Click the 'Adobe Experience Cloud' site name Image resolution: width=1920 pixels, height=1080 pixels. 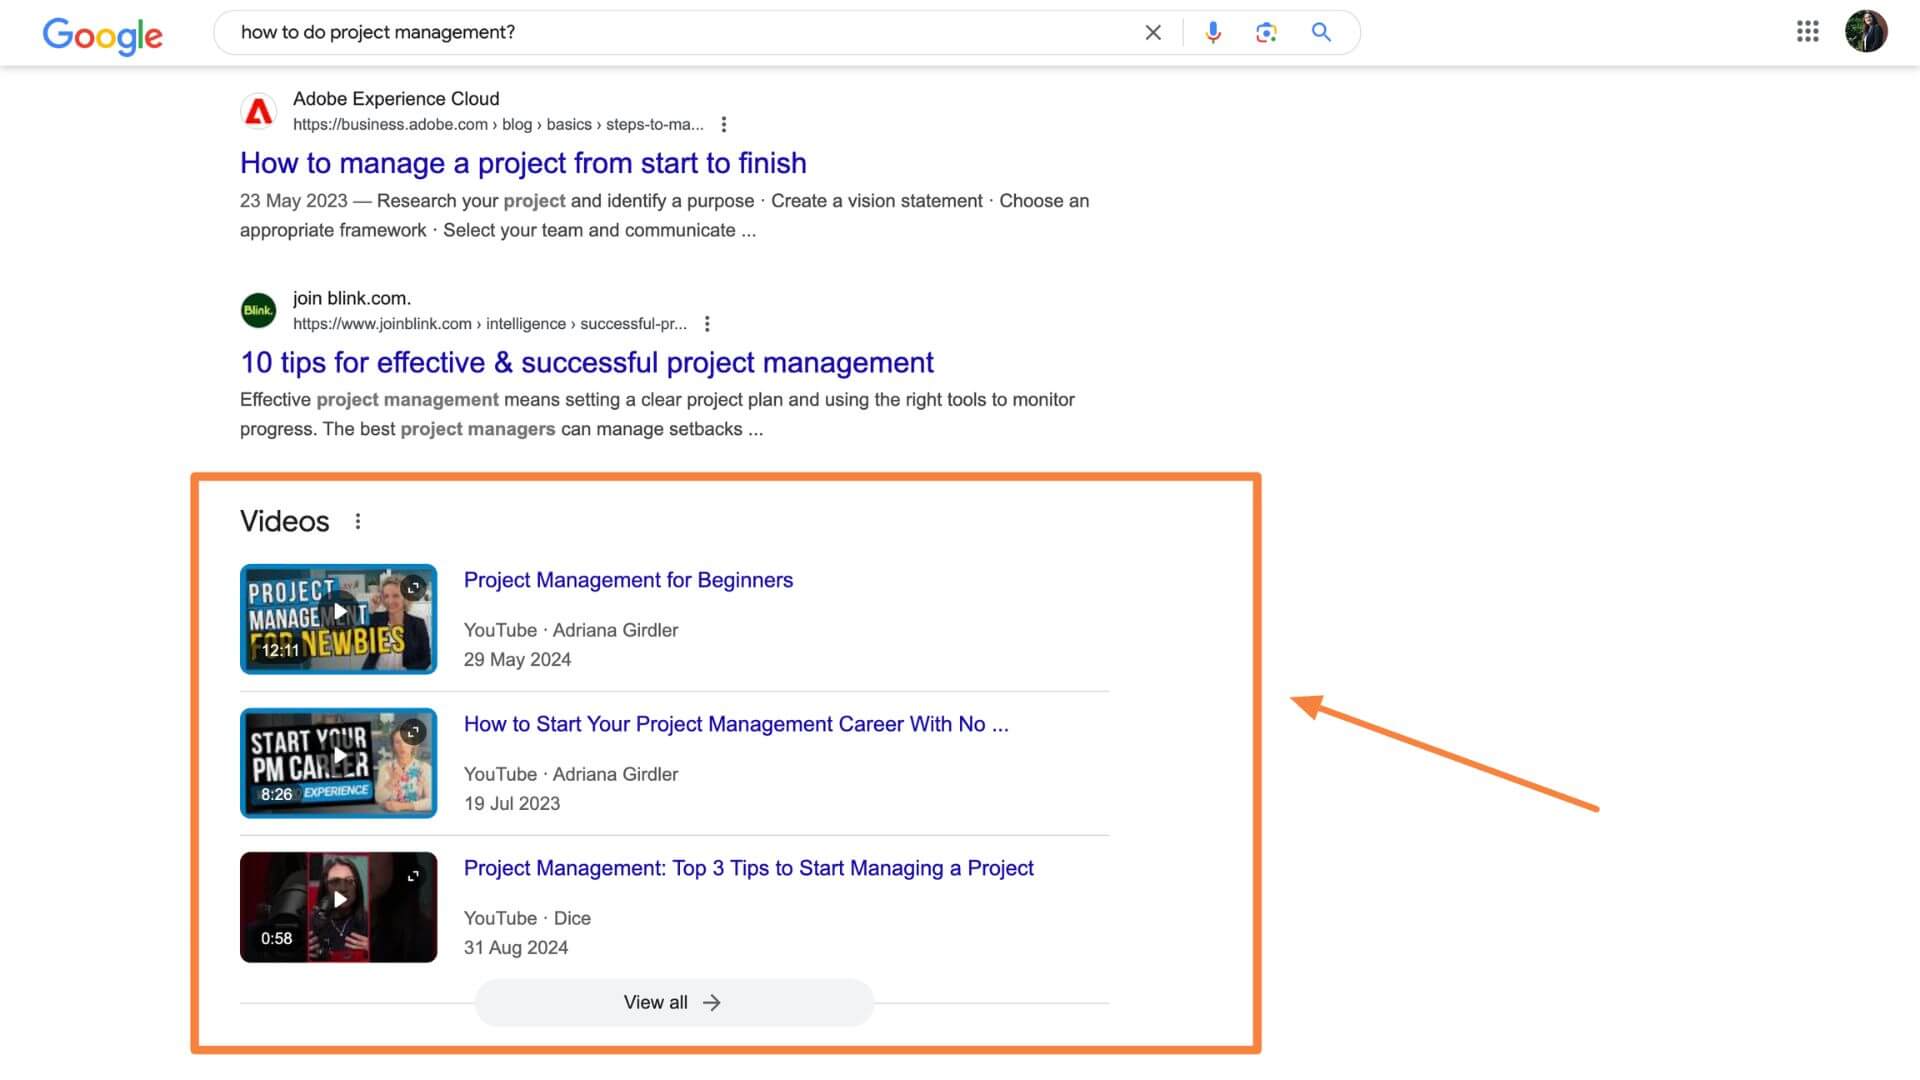(x=396, y=99)
